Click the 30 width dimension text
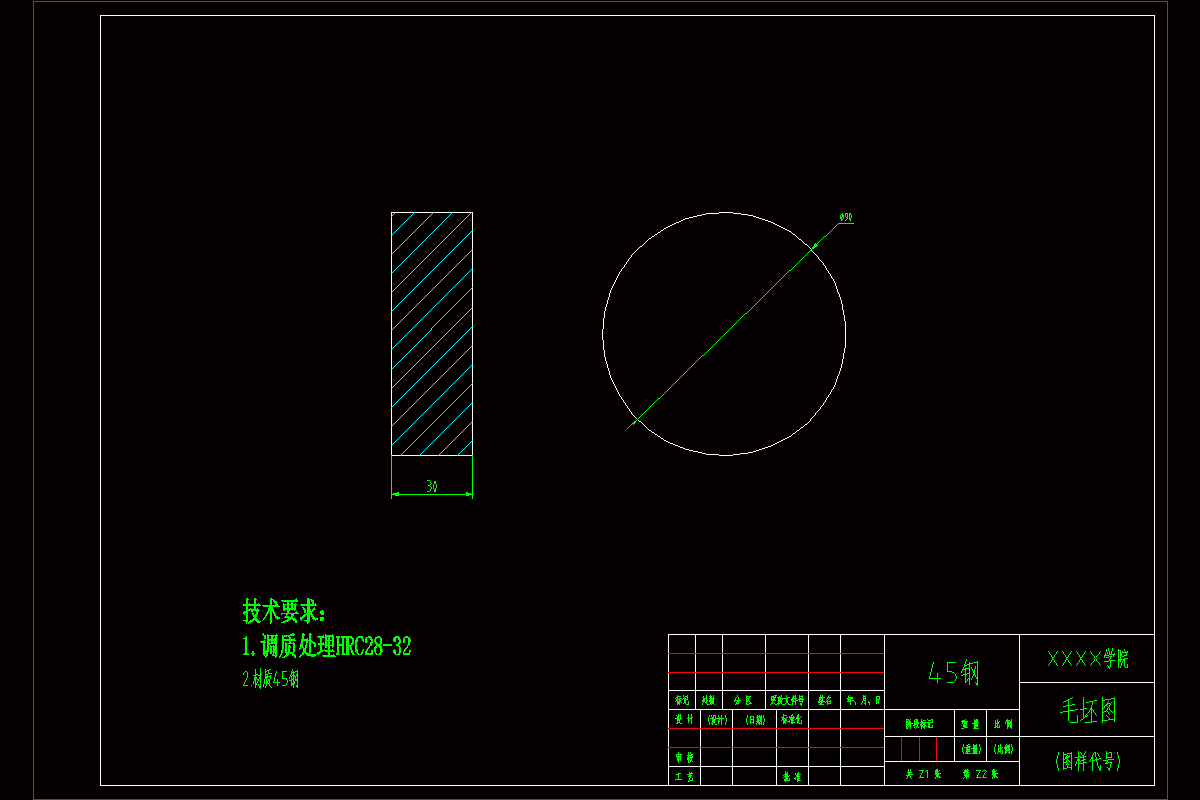Image resolution: width=1200 pixels, height=800 pixels. click(432, 486)
